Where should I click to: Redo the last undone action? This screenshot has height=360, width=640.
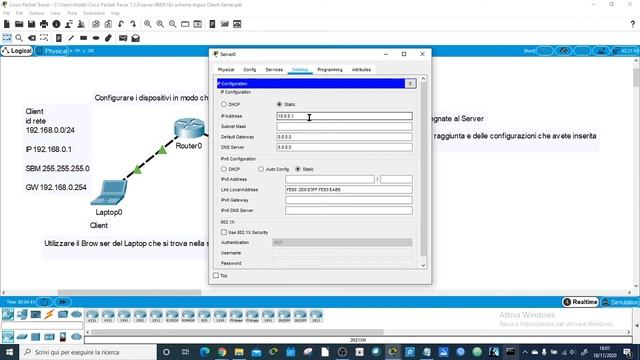133,24
